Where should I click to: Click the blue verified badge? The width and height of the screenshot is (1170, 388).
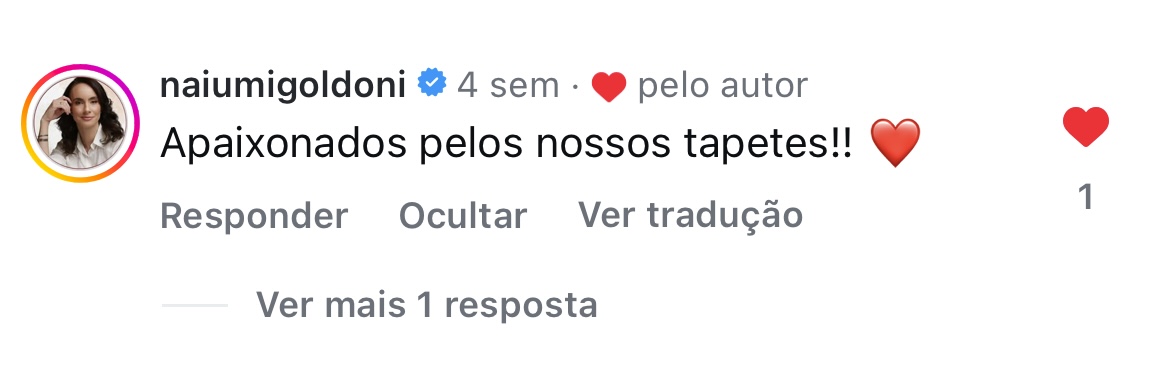click(431, 83)
